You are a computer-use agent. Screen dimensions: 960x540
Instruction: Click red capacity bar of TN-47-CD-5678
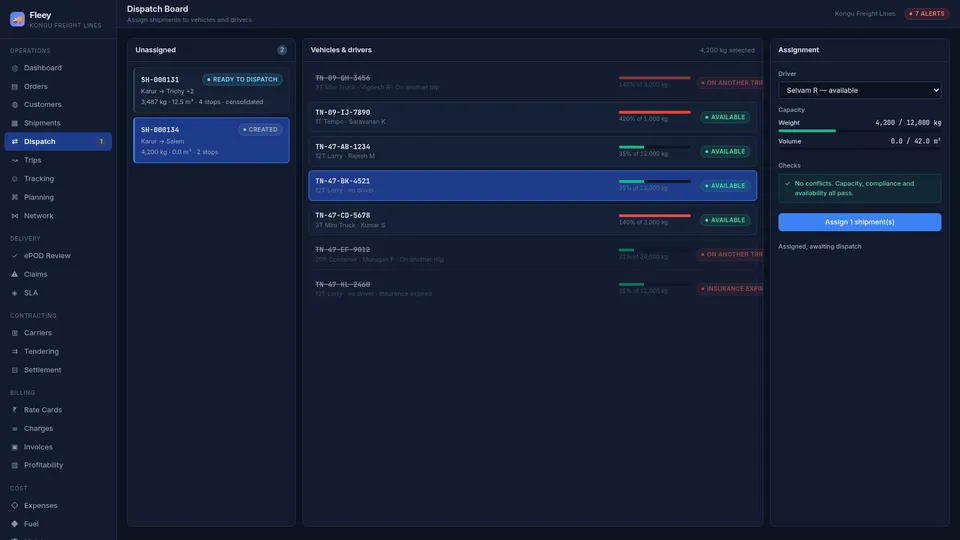pyautogui.click(x=654, y=216)
